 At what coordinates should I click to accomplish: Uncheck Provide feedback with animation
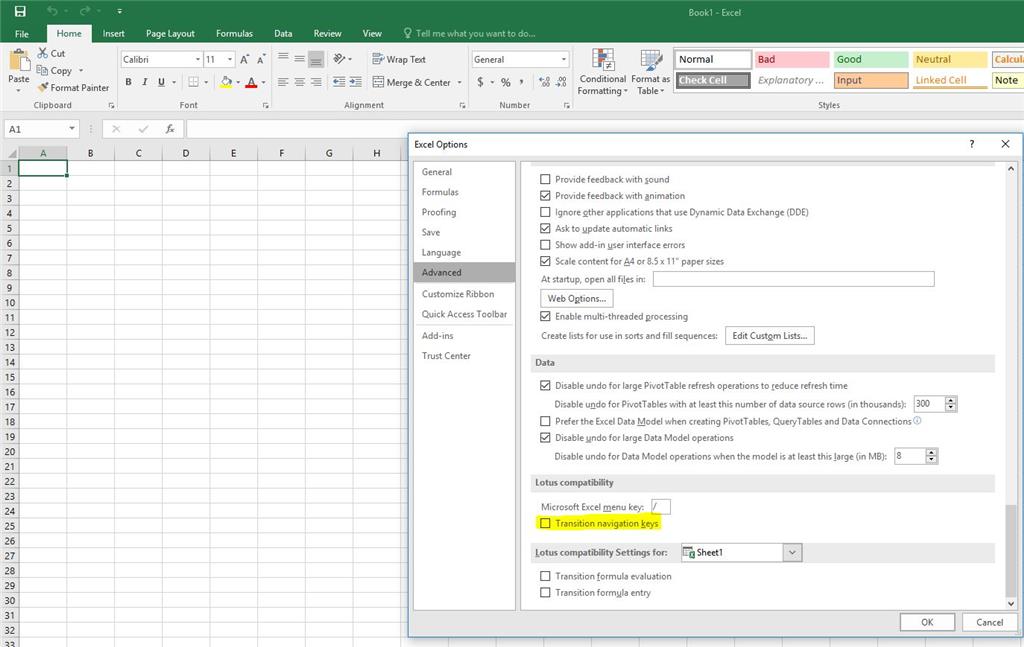pos(545,195)
